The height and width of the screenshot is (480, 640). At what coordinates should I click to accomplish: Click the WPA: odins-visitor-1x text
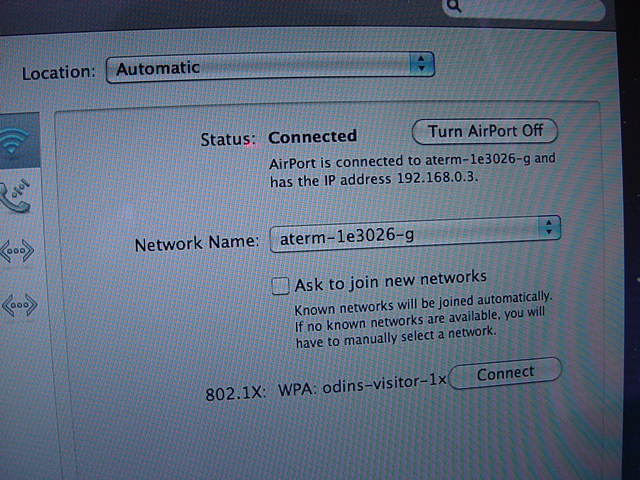point(362,385)
